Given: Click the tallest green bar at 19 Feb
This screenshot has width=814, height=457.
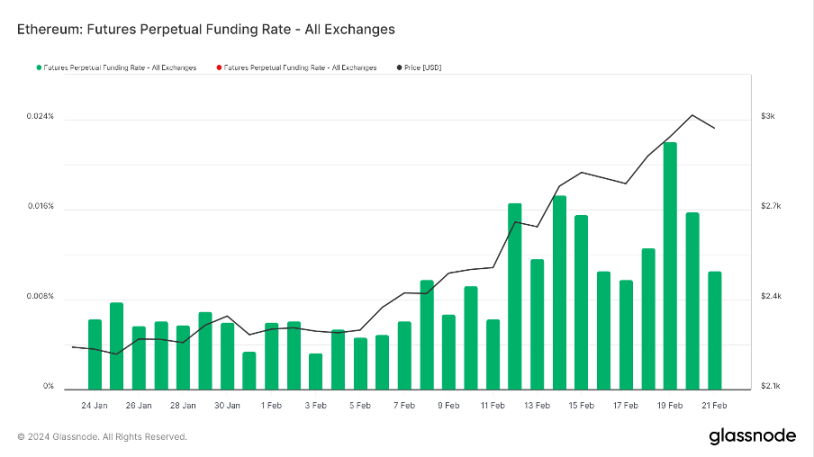Looking at the screenshot, I should [670, 266].
